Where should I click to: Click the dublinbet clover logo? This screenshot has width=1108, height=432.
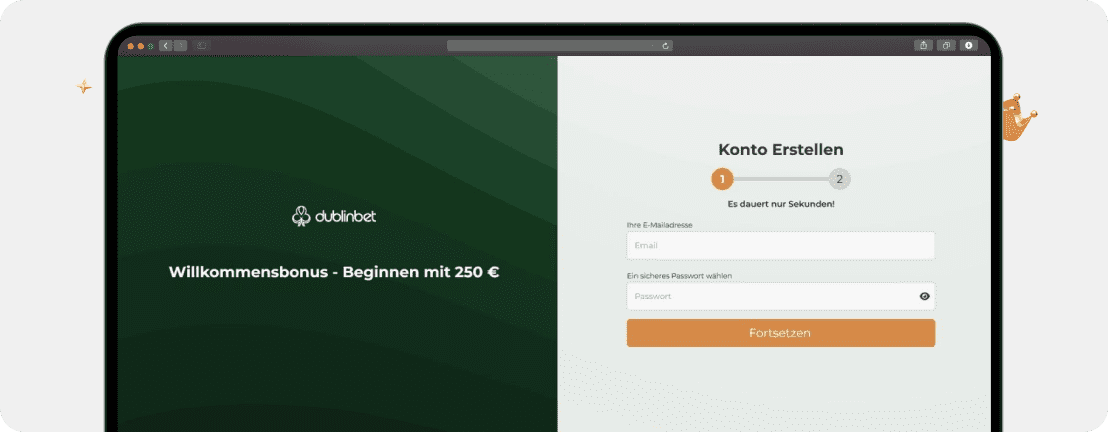click(x=302, y=216)
